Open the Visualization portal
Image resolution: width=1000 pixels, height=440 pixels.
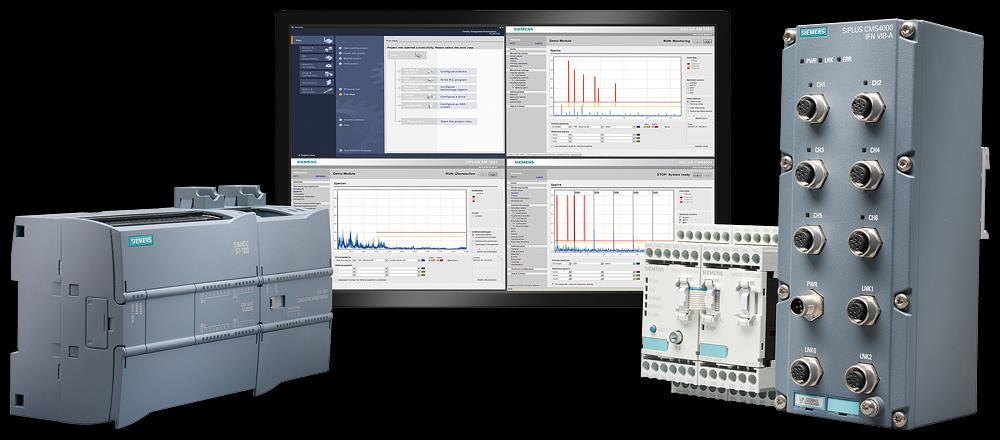point(317,82)
